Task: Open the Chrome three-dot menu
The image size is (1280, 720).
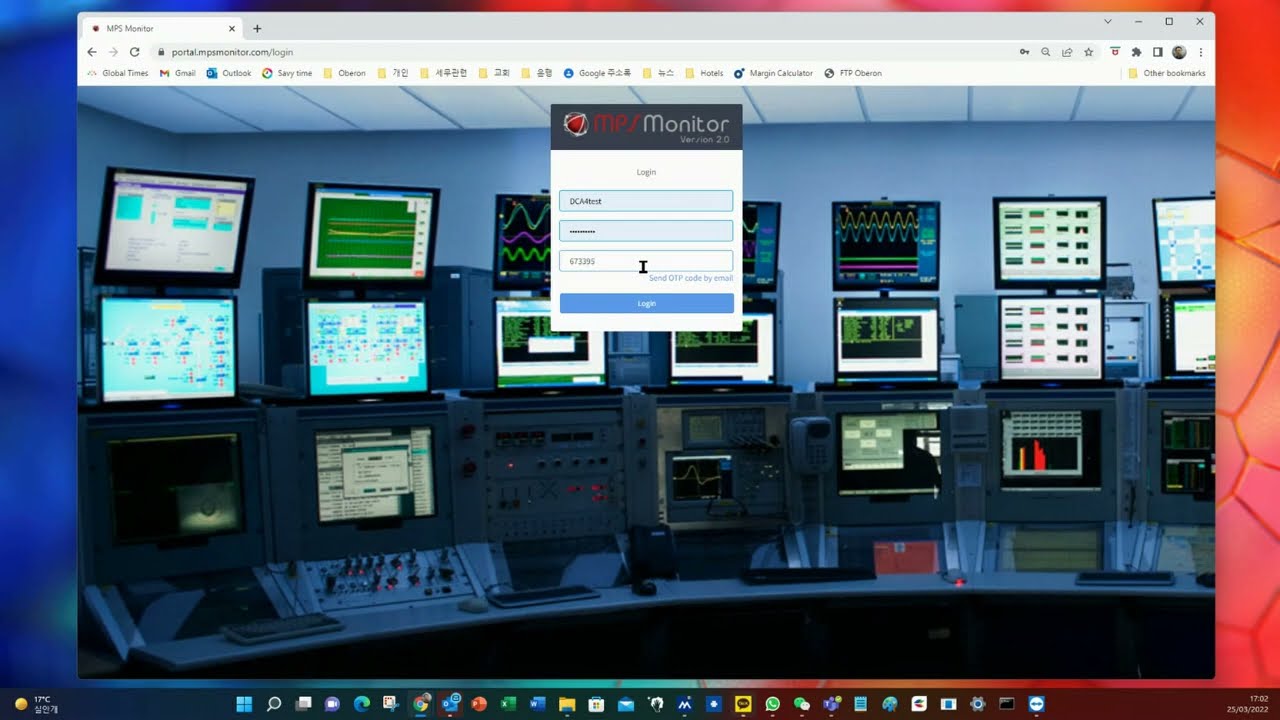Action: point(1200,52)
